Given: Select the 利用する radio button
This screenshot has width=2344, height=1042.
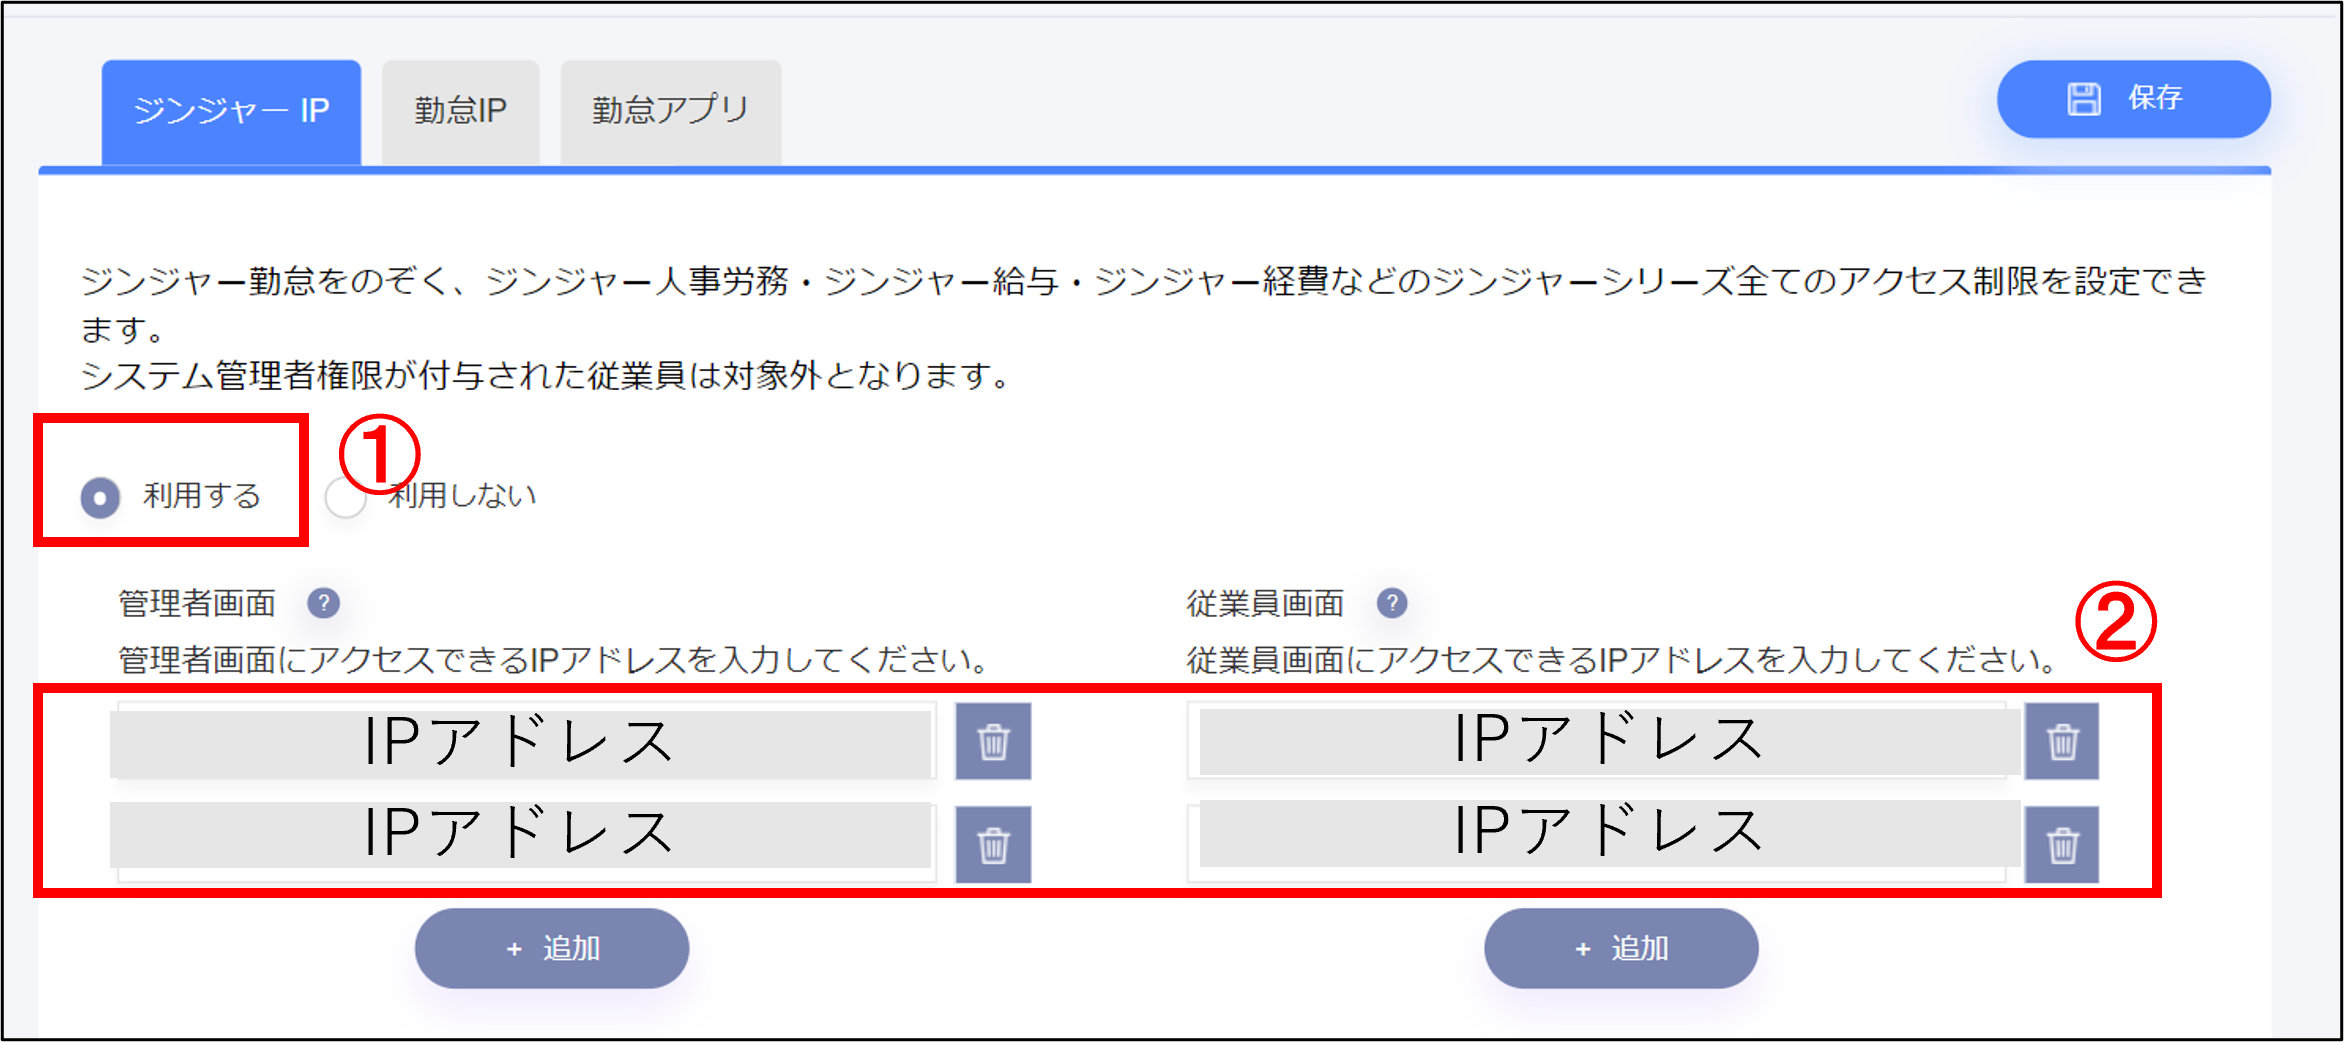Looking at the screenshot, I should point(100,497).
